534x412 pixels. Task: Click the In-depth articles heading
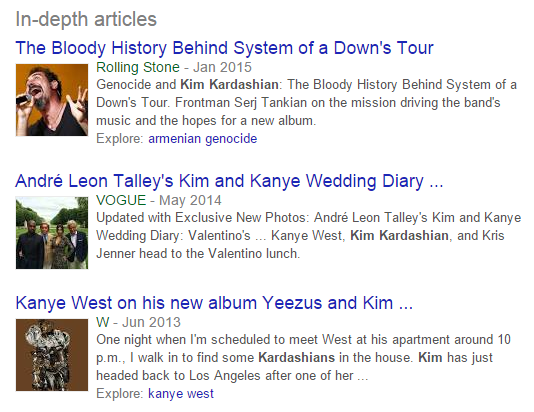tap(86, 19)
